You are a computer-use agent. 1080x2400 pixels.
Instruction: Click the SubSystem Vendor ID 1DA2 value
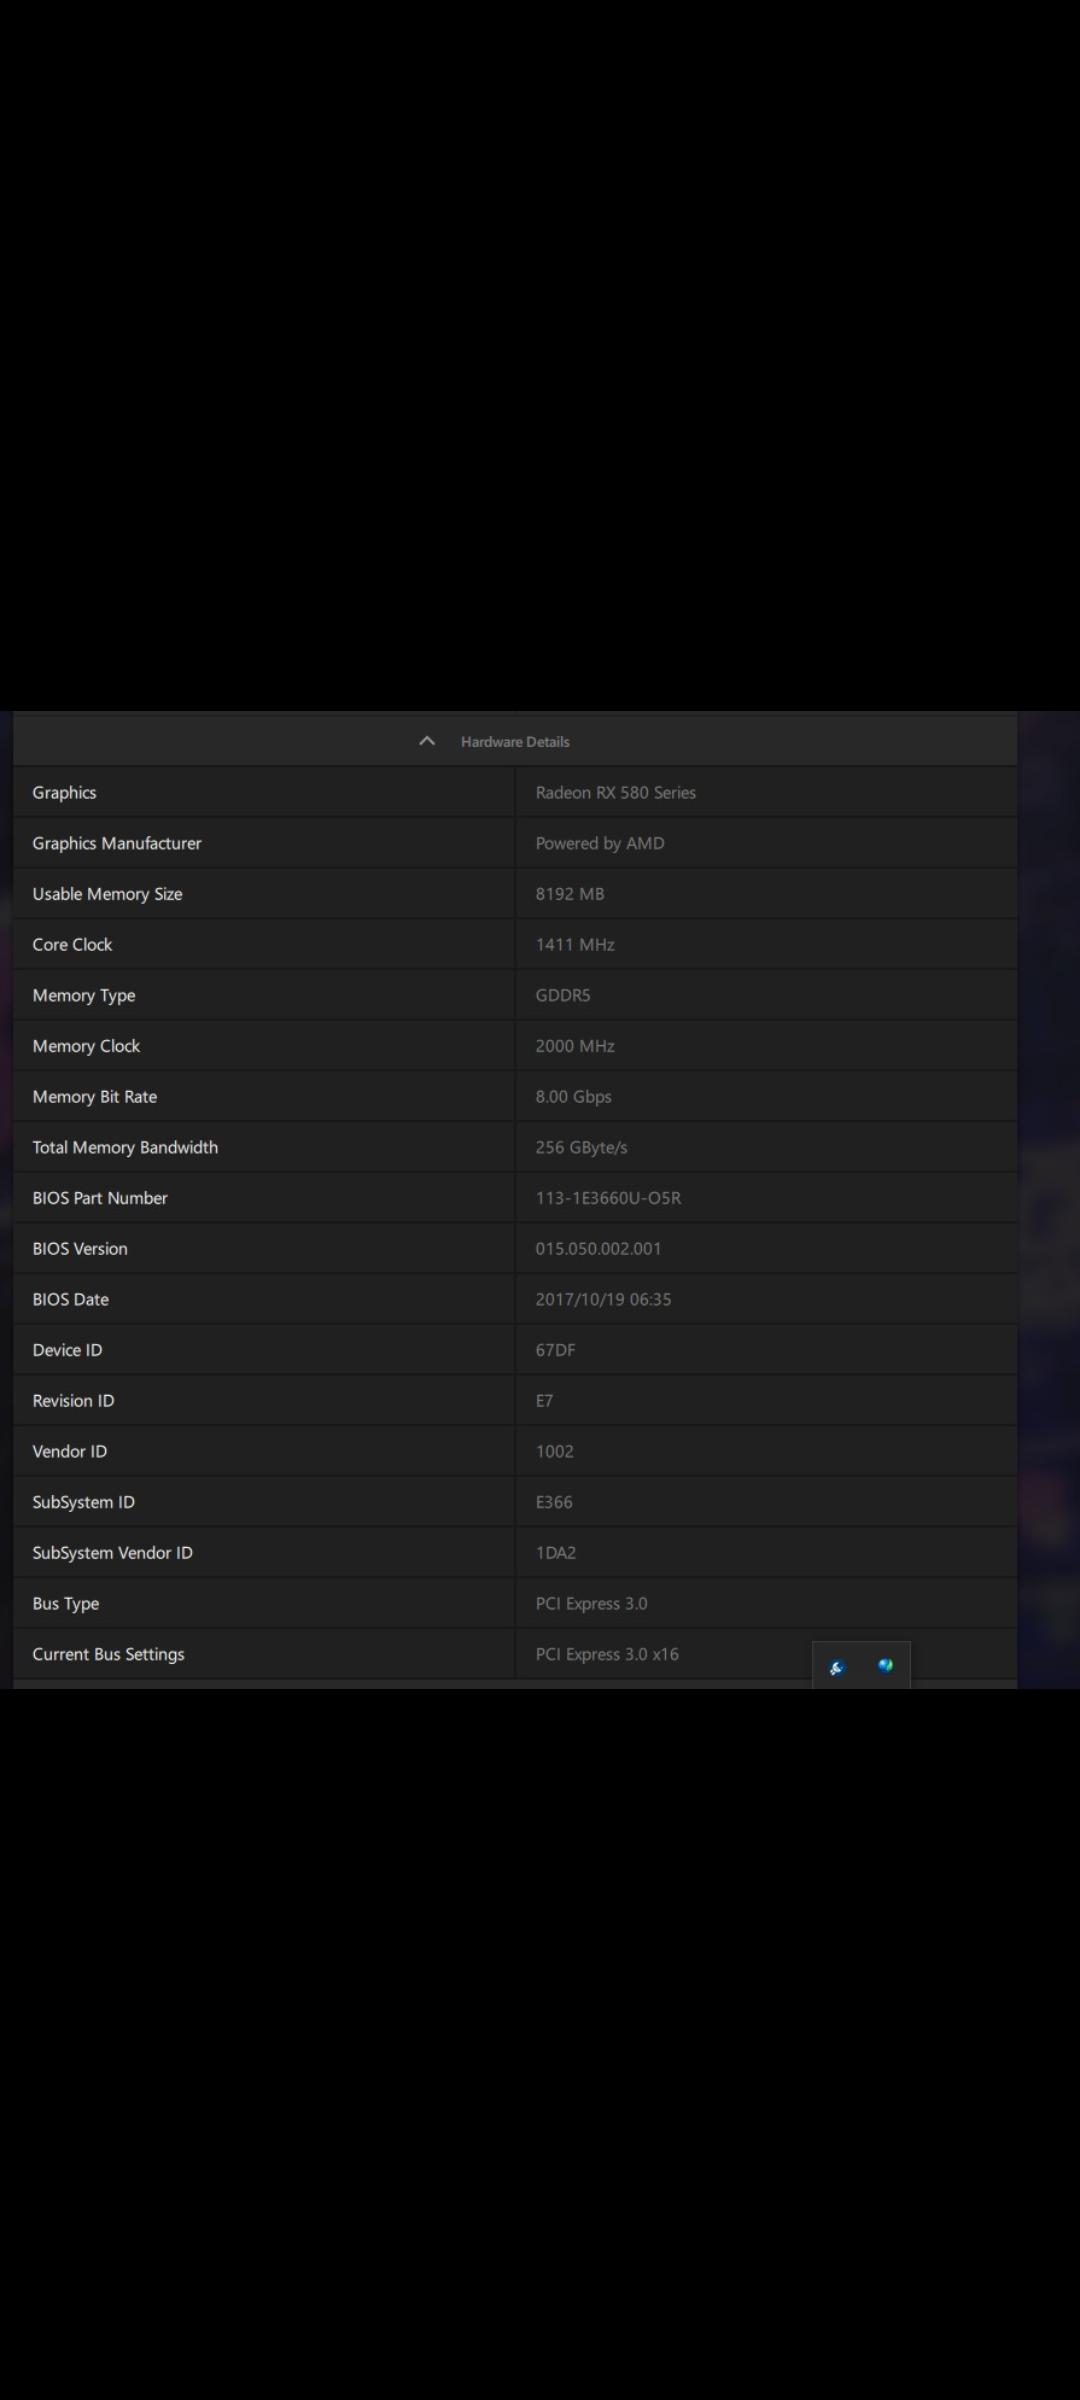(556, 1553)
